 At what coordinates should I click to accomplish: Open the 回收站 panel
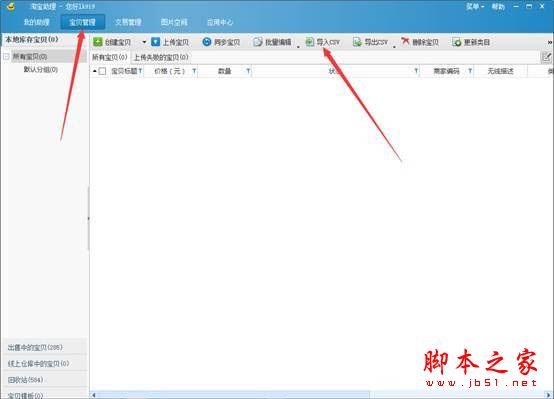click(44, 380)
